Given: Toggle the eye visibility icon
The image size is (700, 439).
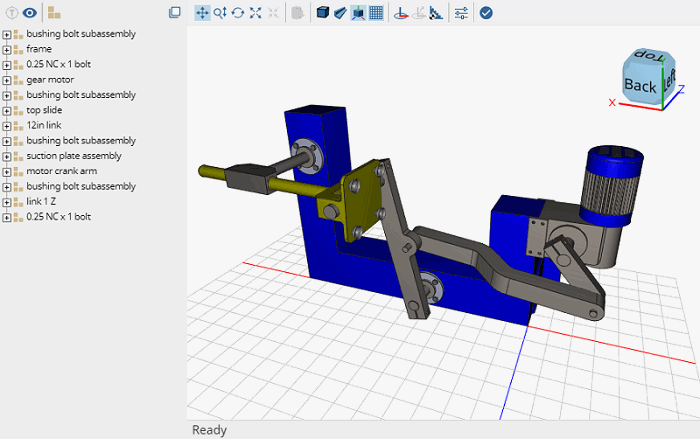Looking at the screenshot, I should click(x=30, y=13).
